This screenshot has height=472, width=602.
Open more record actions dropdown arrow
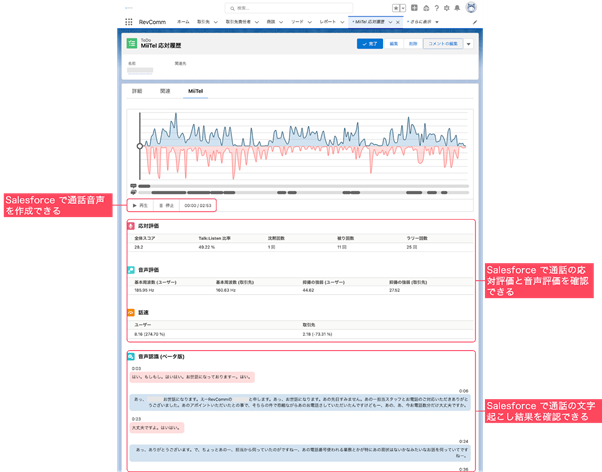point(468,44)
